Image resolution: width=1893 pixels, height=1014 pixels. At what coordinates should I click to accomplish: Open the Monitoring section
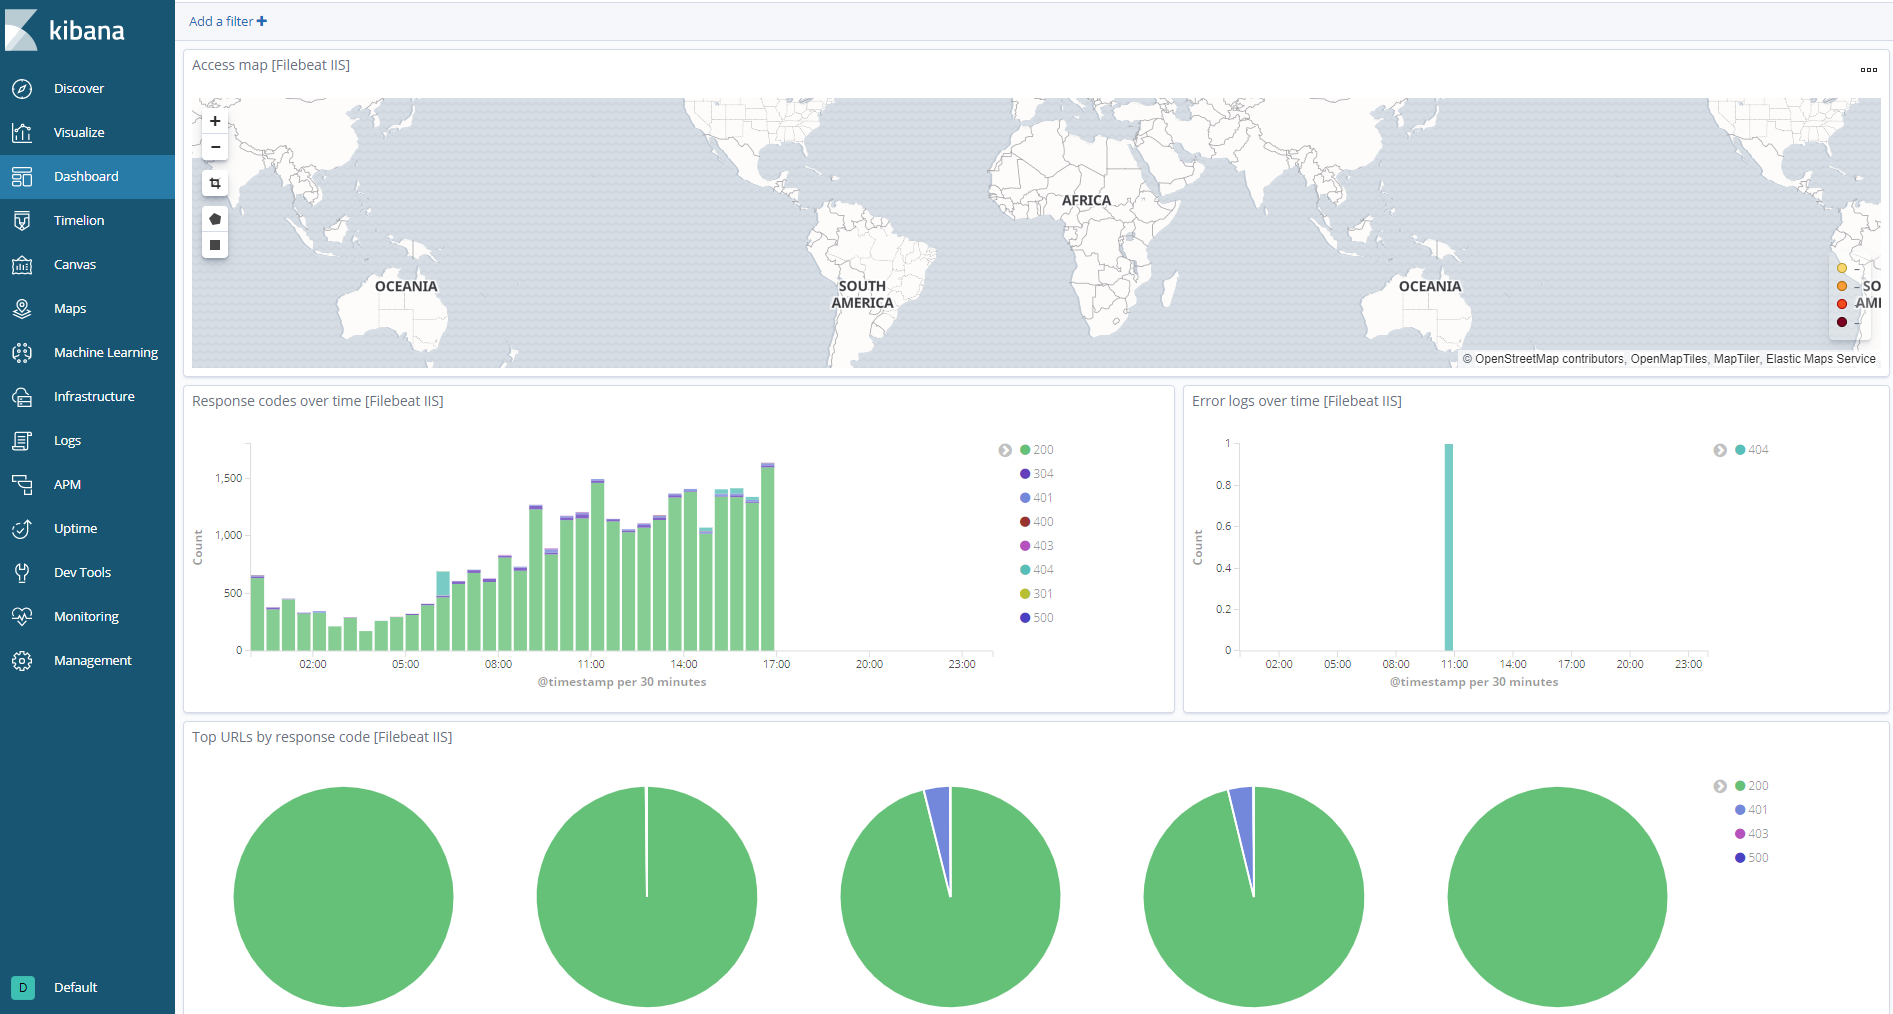tap(86, 617)
